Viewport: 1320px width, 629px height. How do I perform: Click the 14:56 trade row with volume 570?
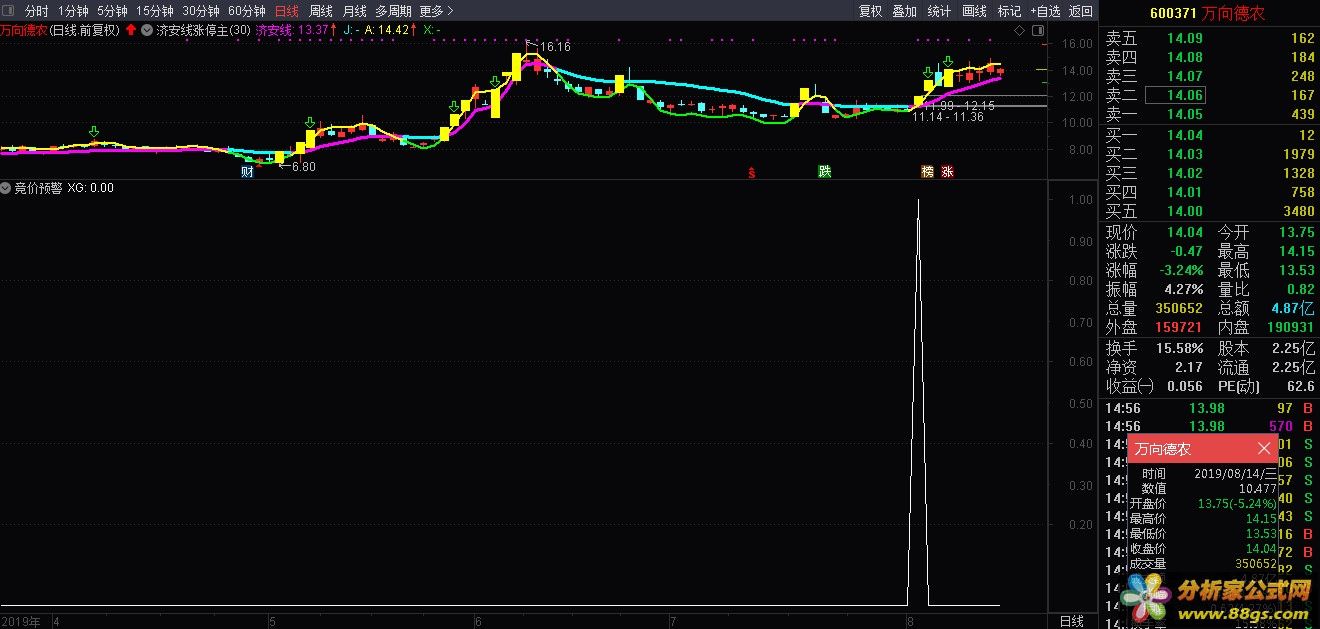pos(1209,426)
